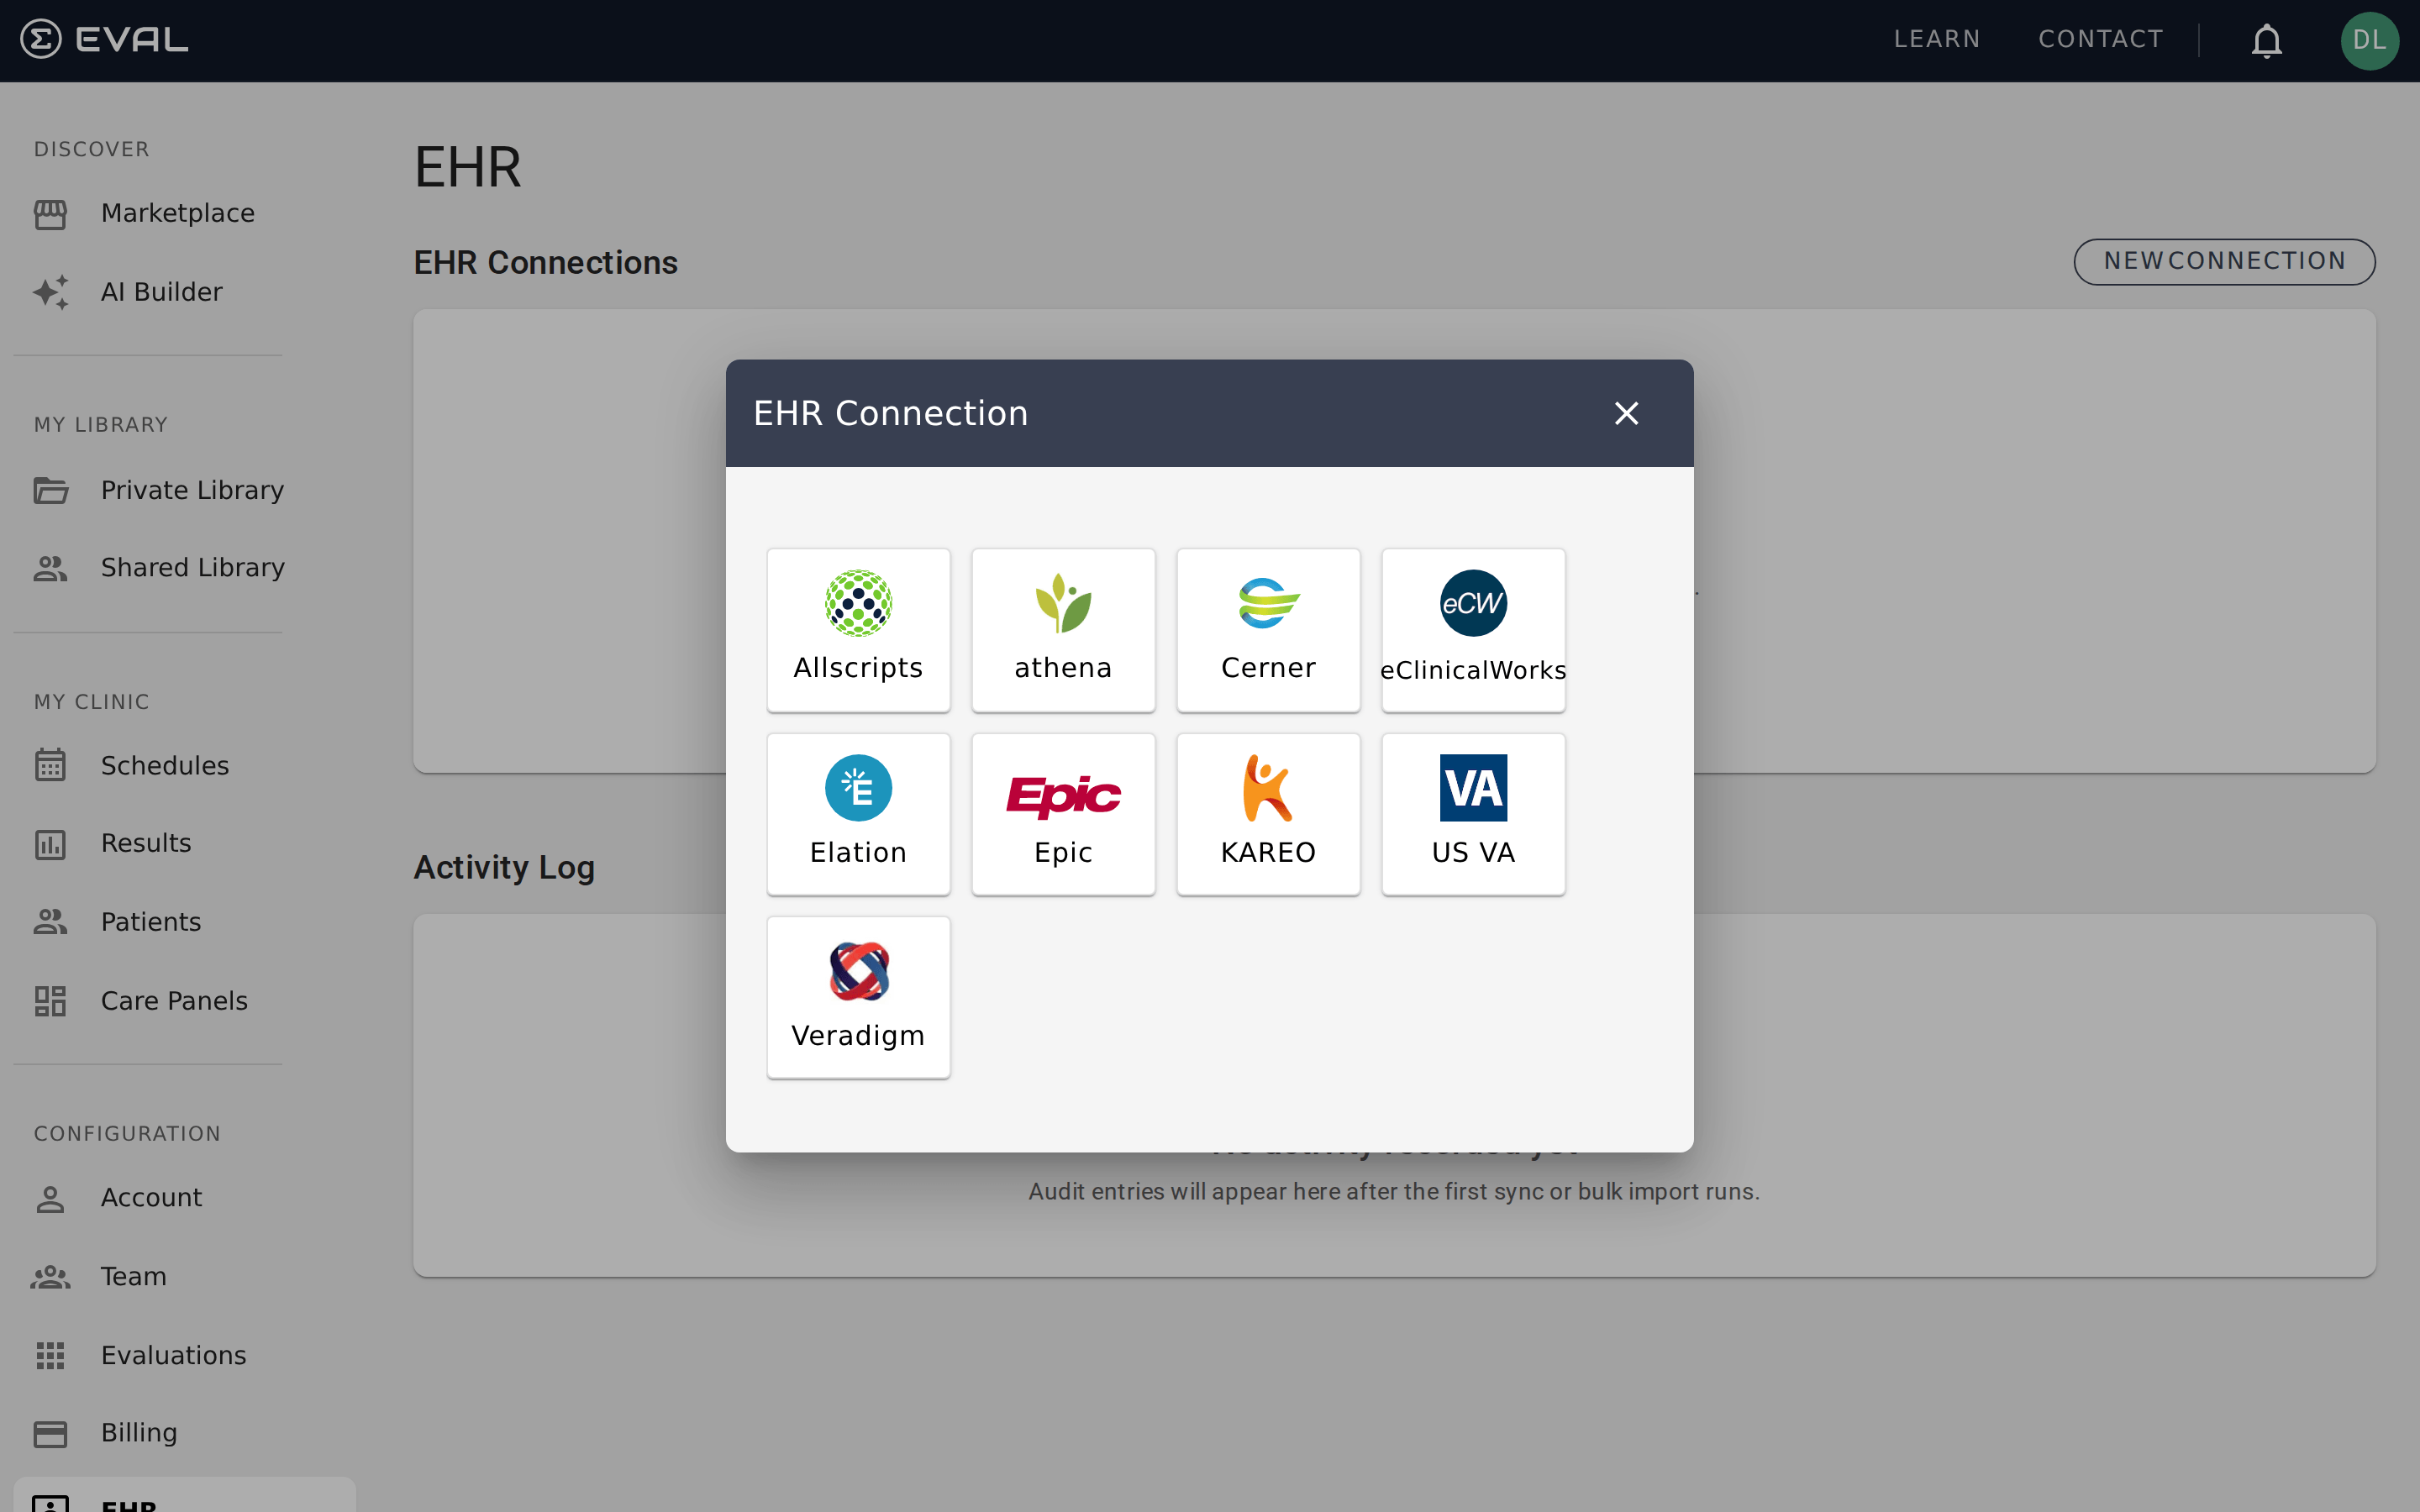2420x1512 pixels.
Task: View the Results section
Action: (148, 844)
